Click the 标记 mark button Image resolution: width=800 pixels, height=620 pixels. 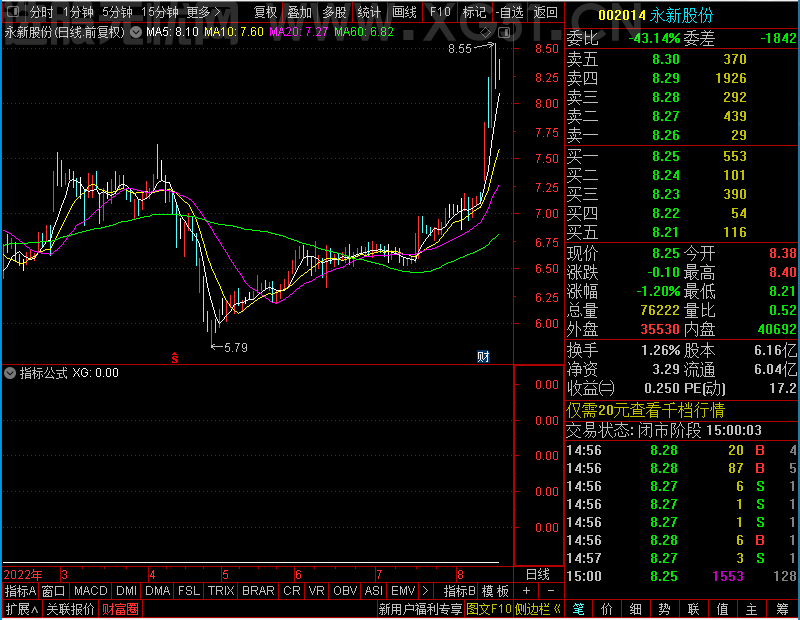474,12
